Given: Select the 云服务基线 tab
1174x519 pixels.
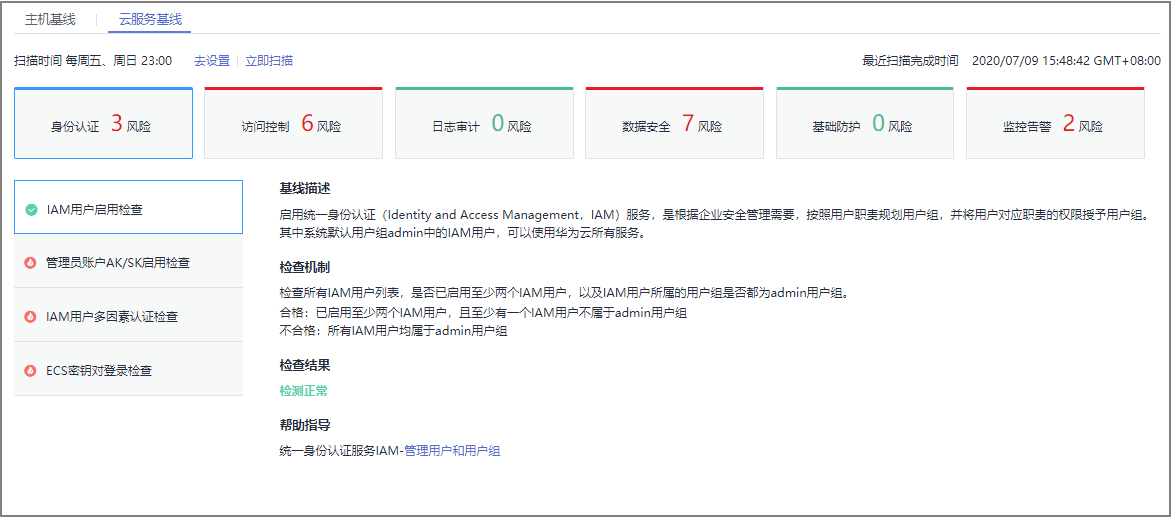Looking at the screenshot, I should coord(150,19).
